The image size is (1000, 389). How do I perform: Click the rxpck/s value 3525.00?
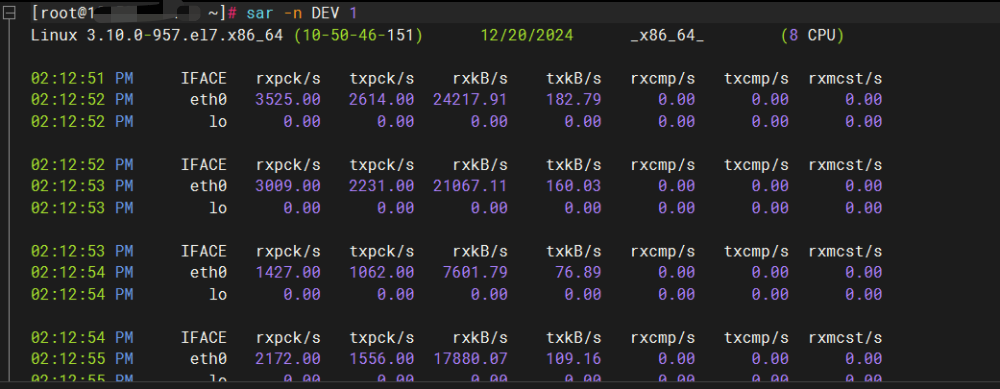[288, 99]
